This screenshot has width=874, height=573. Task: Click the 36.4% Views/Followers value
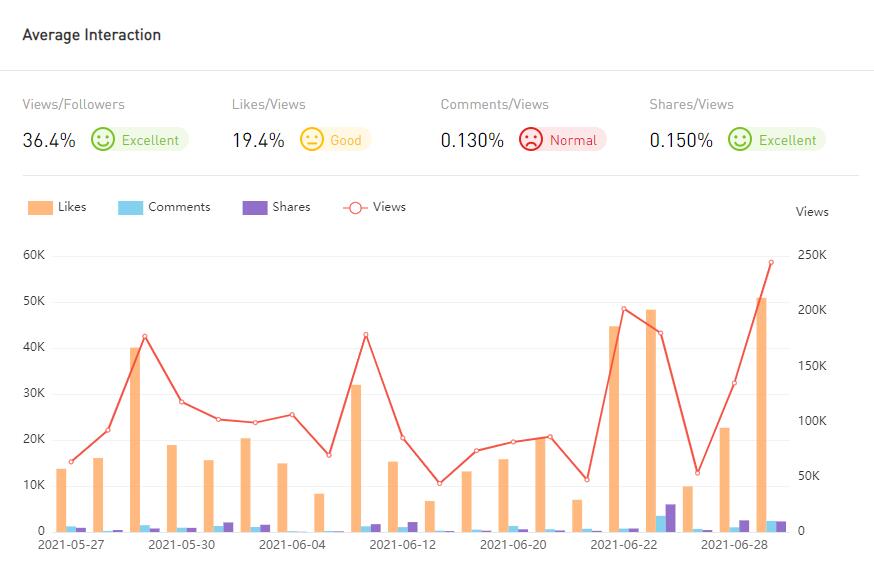tap(49, 140)
